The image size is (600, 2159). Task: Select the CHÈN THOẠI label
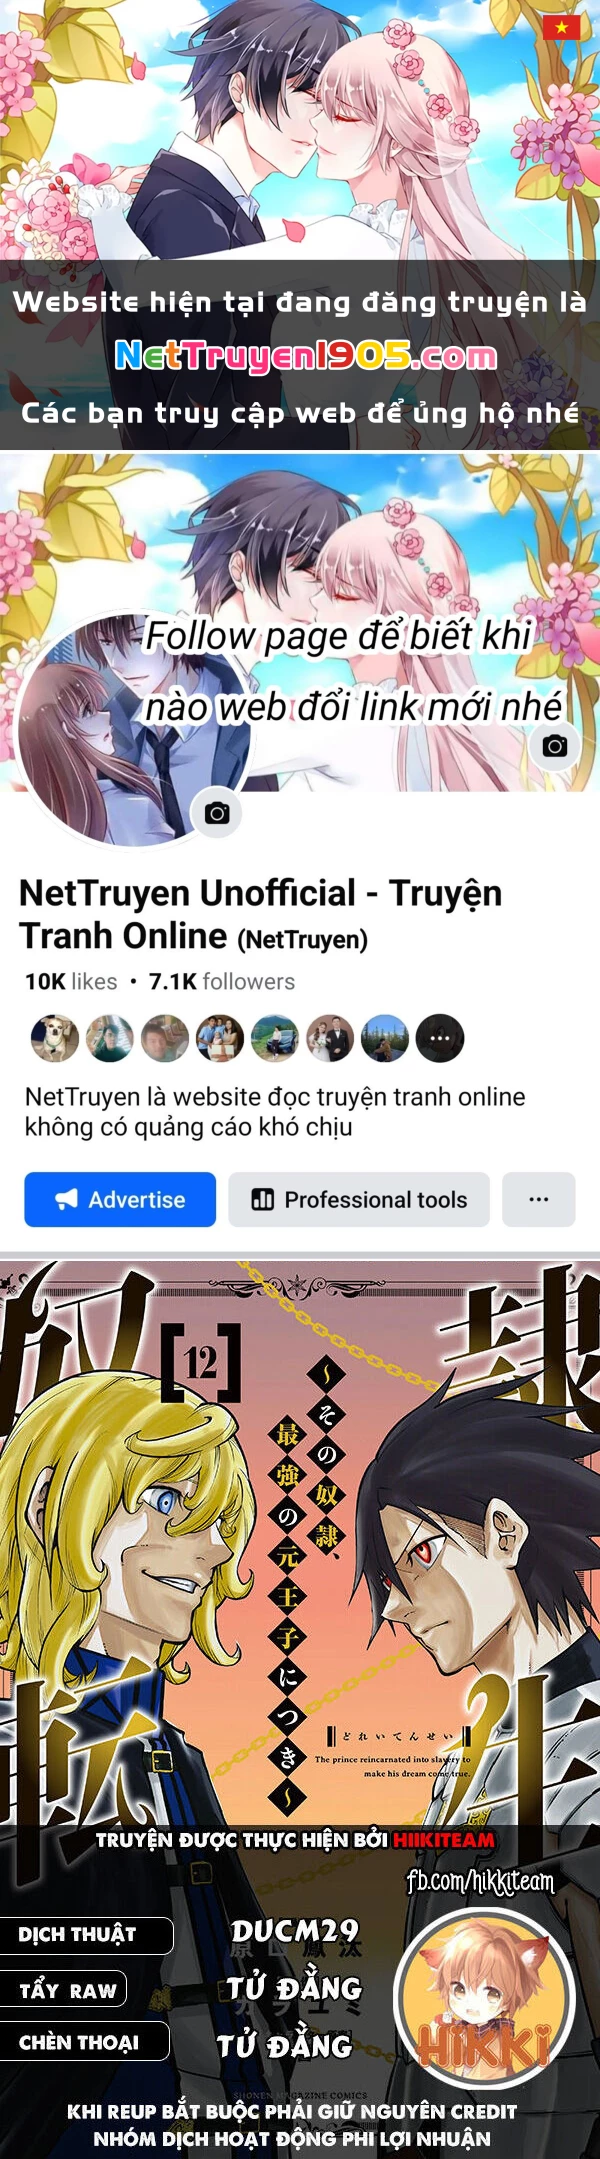click(78, 2043)
